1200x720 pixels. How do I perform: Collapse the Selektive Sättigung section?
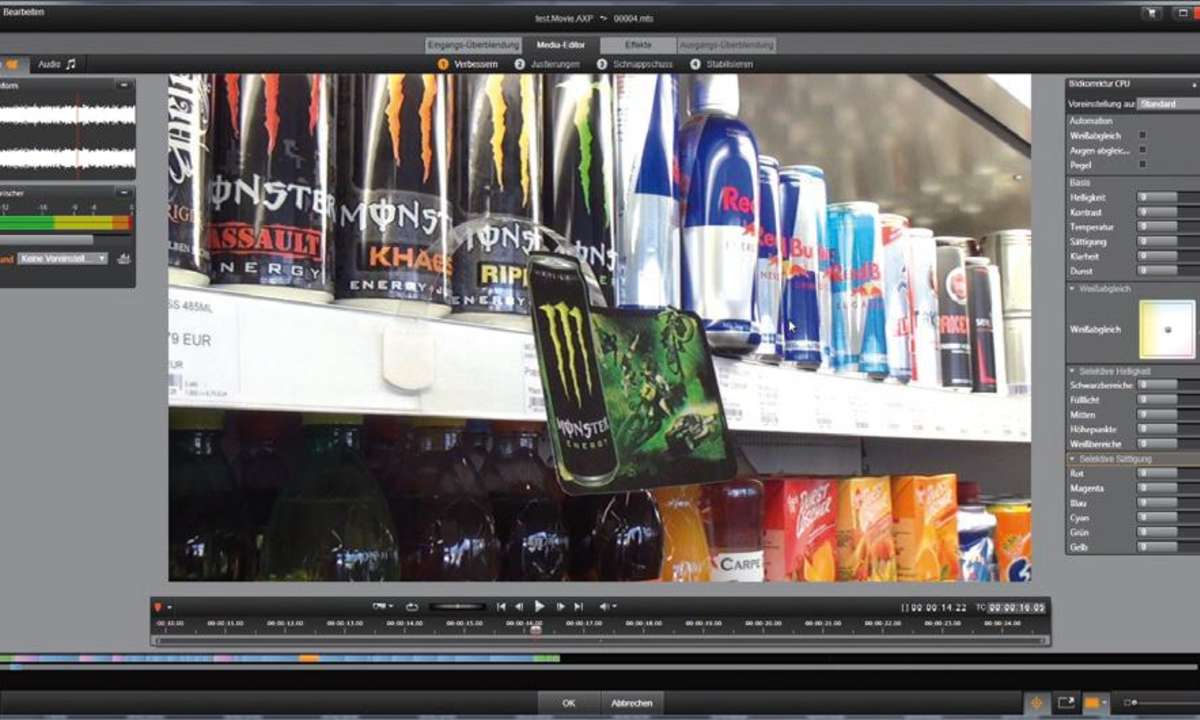(x=1072, y=459)
